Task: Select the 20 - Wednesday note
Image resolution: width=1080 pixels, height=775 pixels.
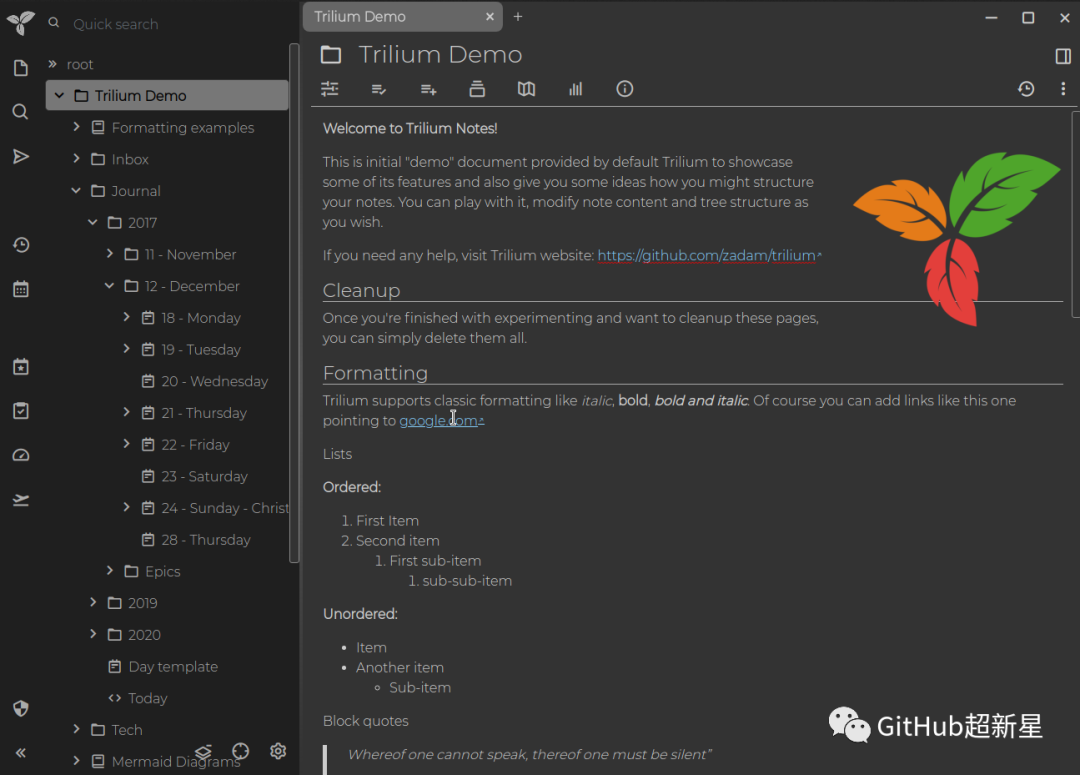Action: (214, 381)
